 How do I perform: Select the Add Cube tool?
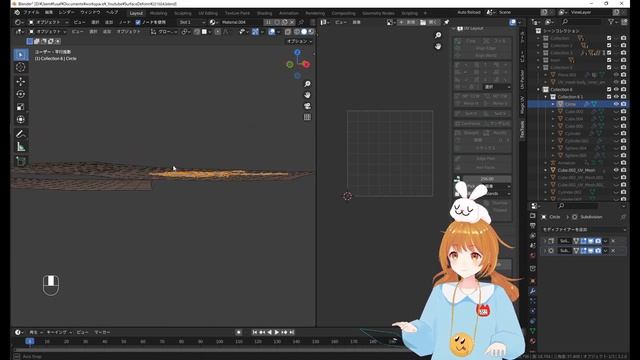21,161
